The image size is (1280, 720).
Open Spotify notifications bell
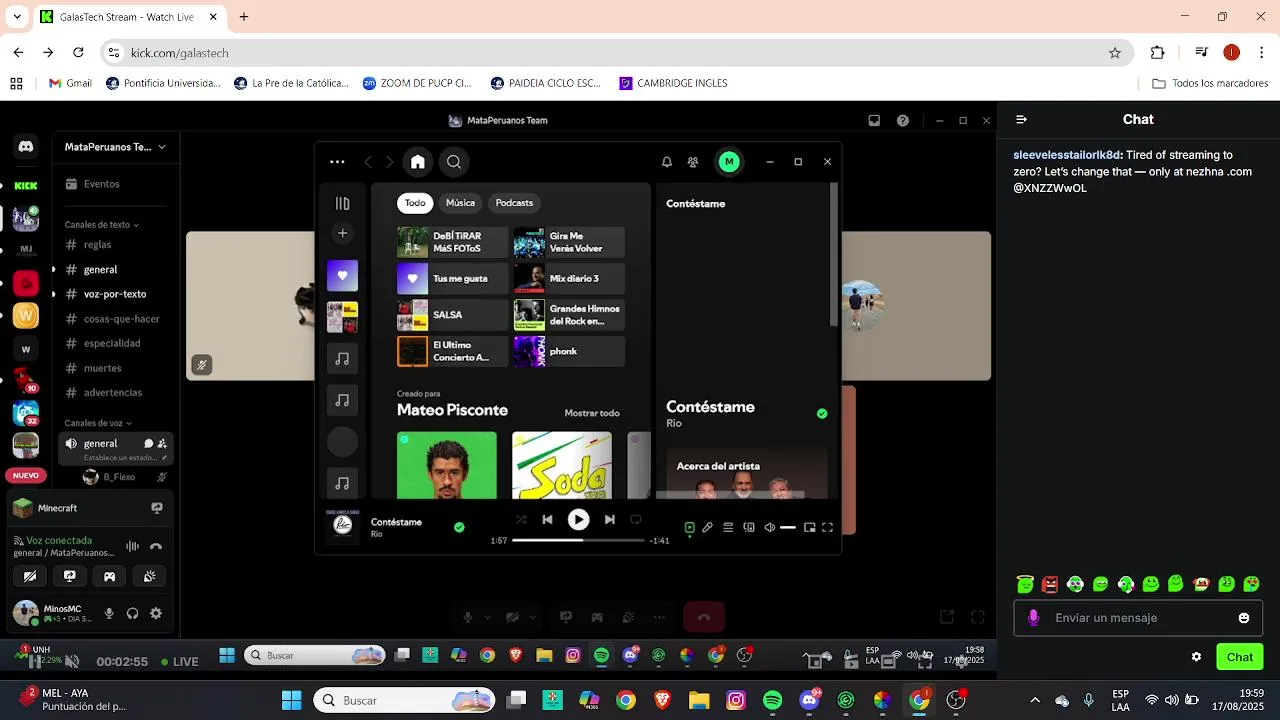(667, 162)
